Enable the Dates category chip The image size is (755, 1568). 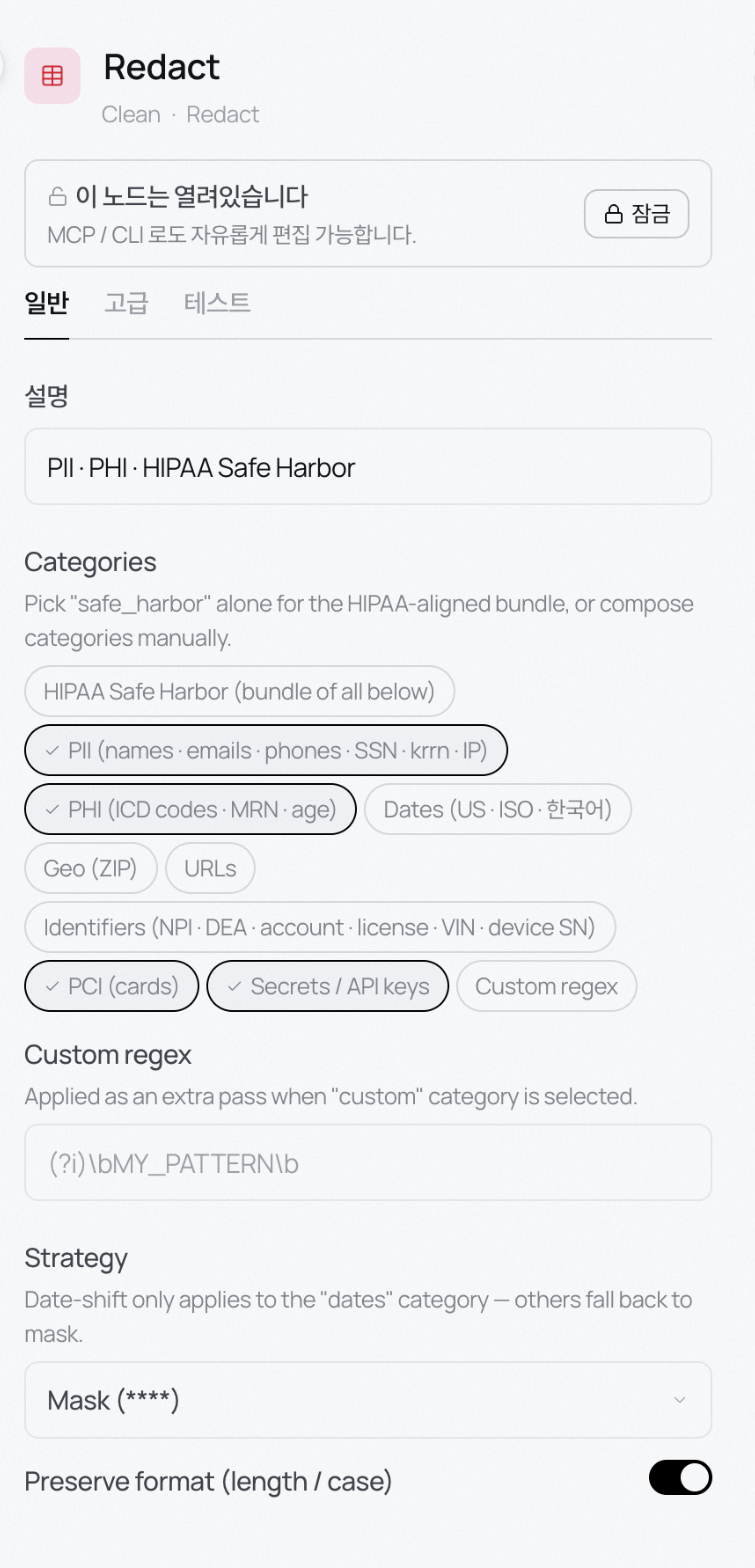tap(498, 809)
